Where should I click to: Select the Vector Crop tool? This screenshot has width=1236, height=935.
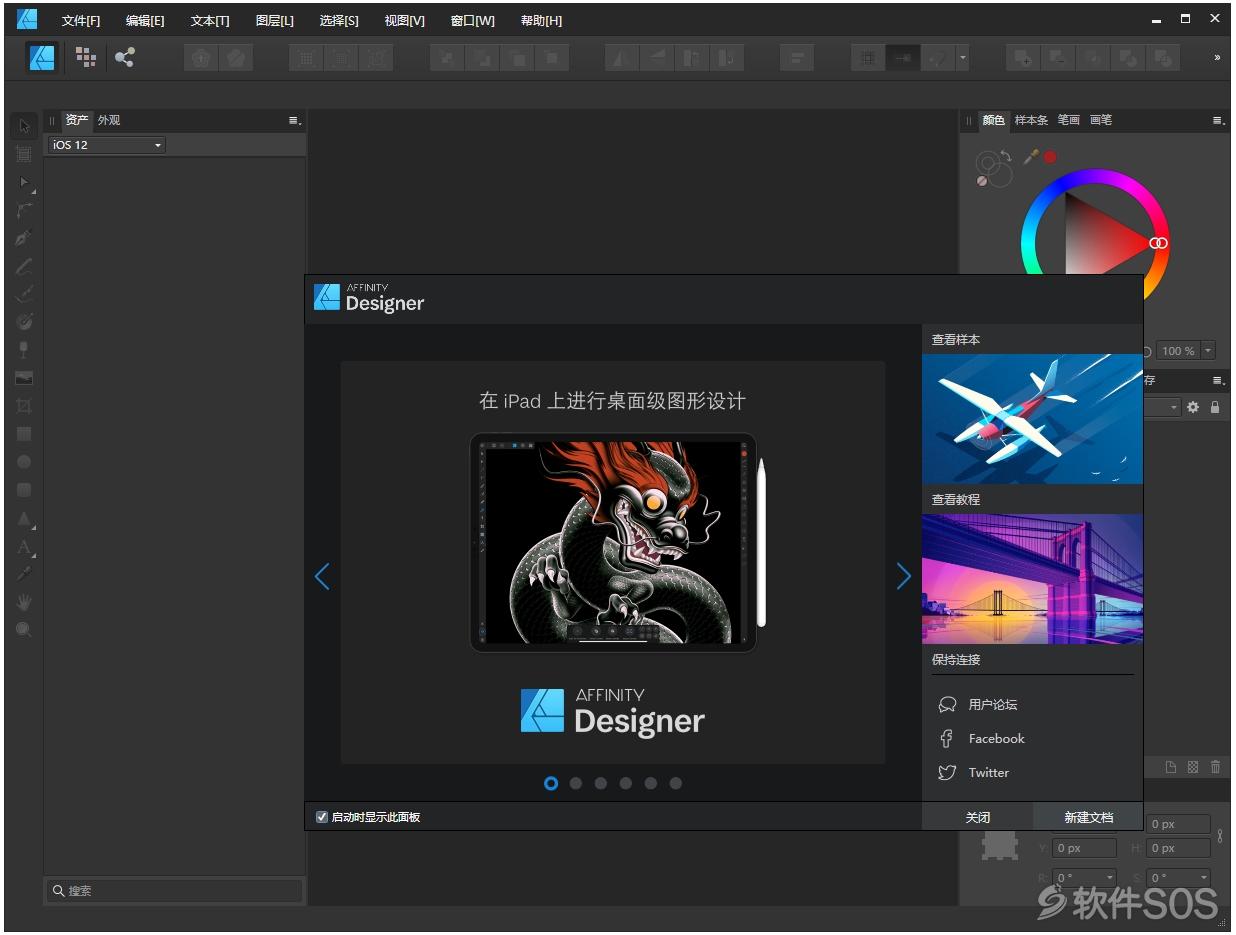(24, 406)
